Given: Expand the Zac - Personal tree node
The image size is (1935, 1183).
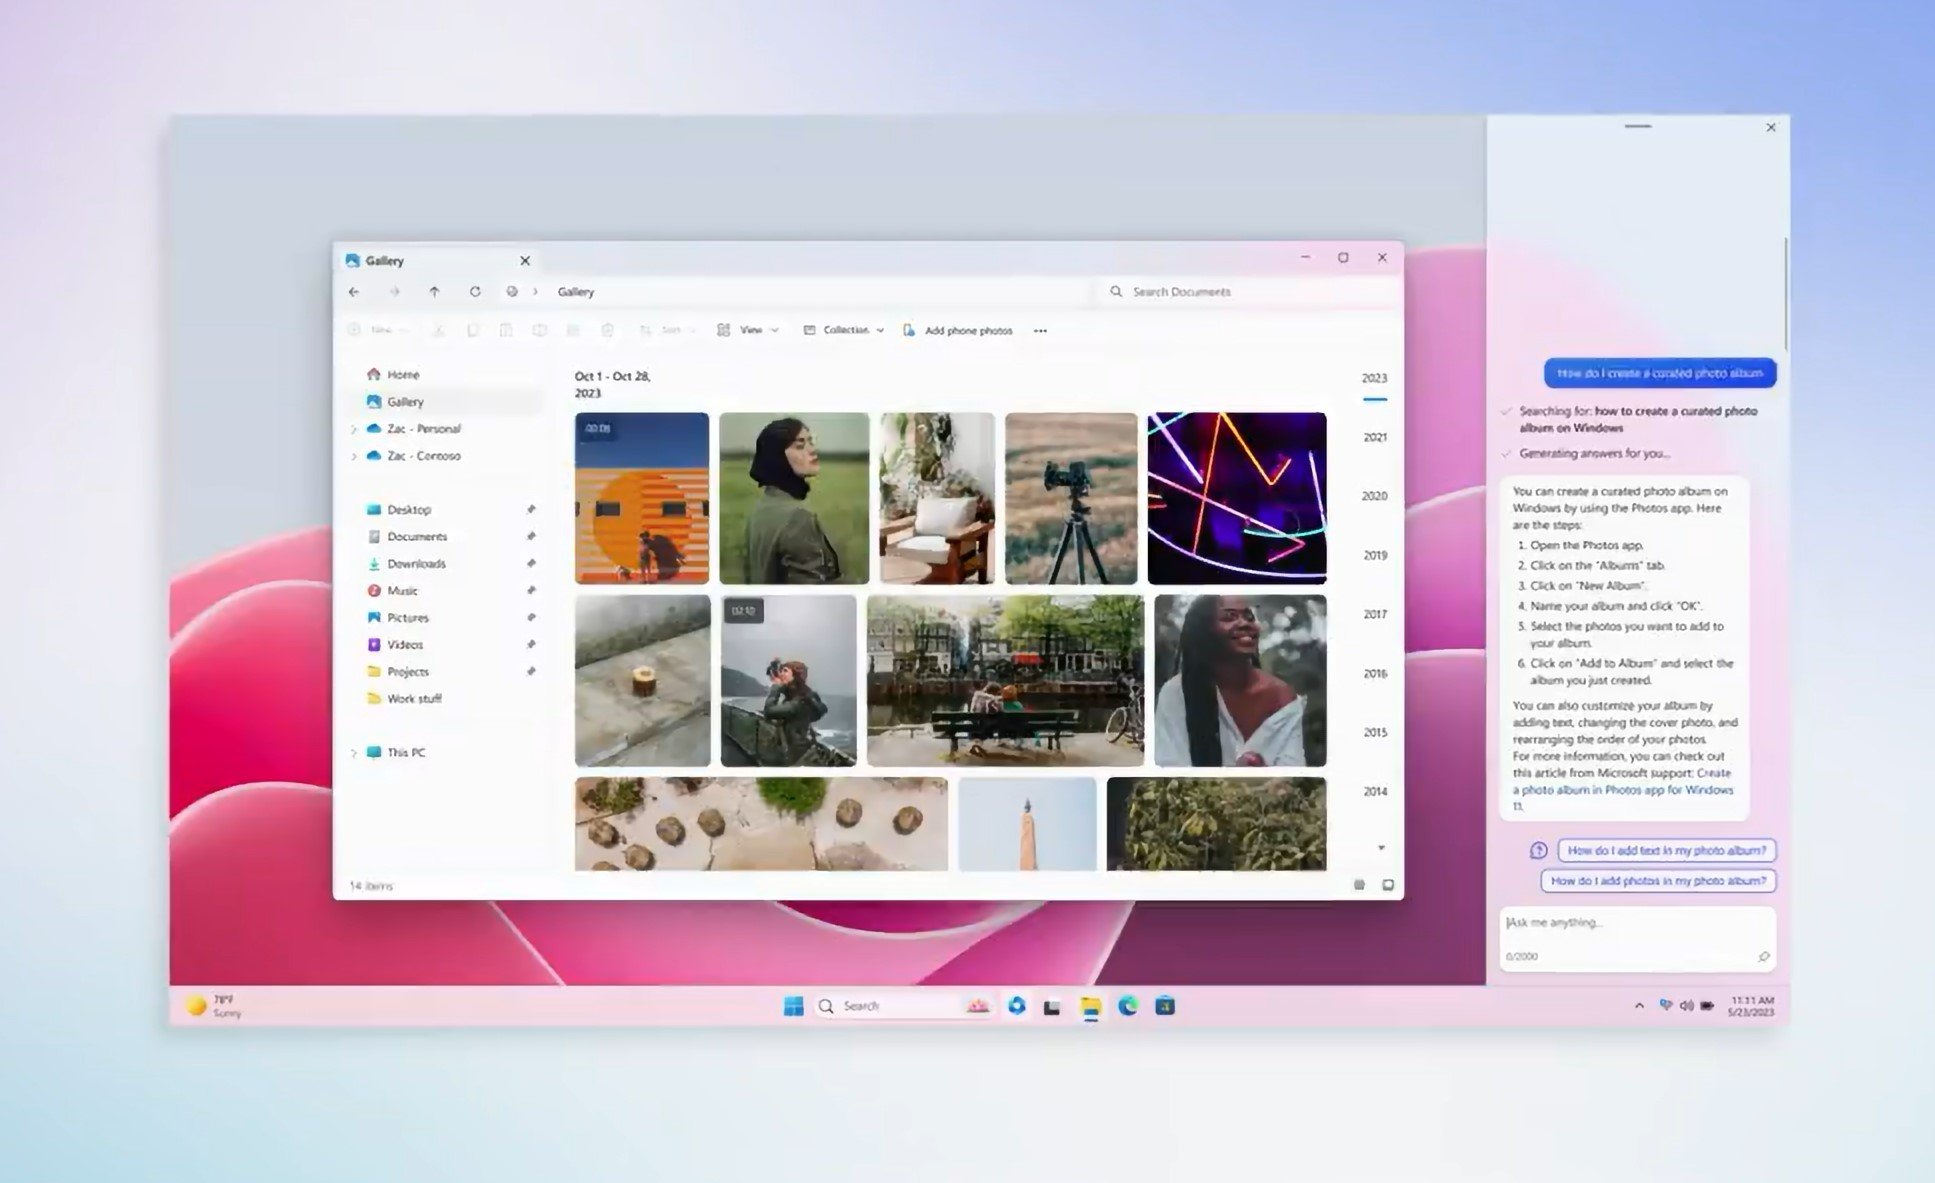Looking at the screenshot, I should click(x=353, y=429).
